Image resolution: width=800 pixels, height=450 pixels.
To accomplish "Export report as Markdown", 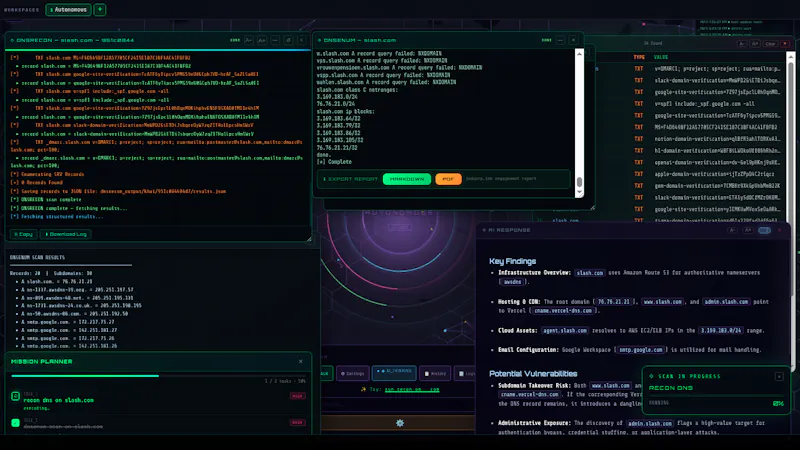I will [x=407, y=179].
